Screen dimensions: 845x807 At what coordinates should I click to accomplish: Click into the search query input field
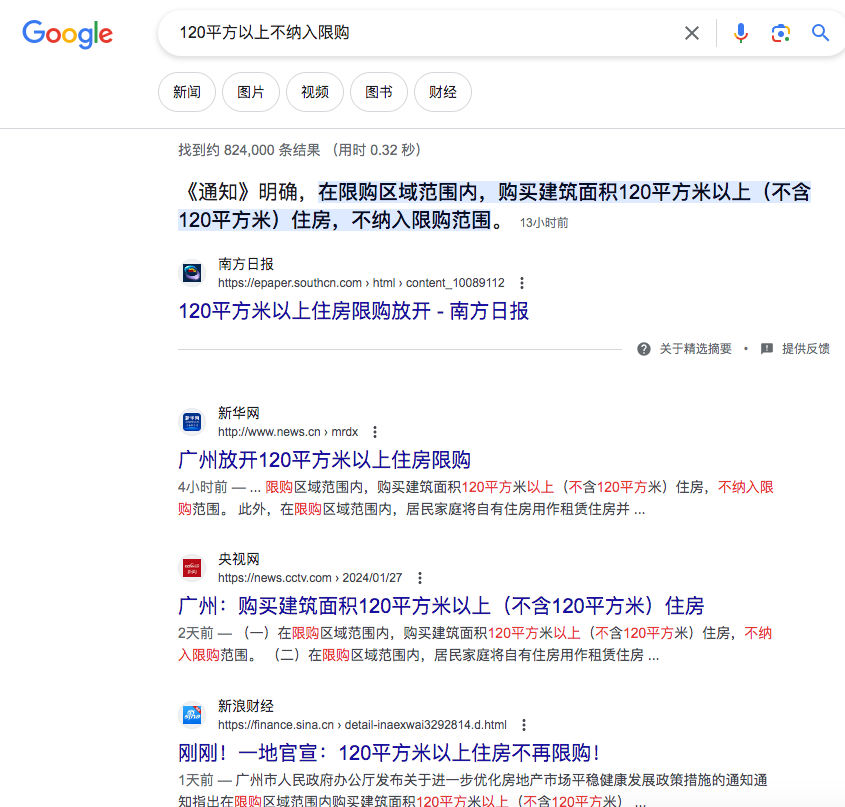click(420, 33)
